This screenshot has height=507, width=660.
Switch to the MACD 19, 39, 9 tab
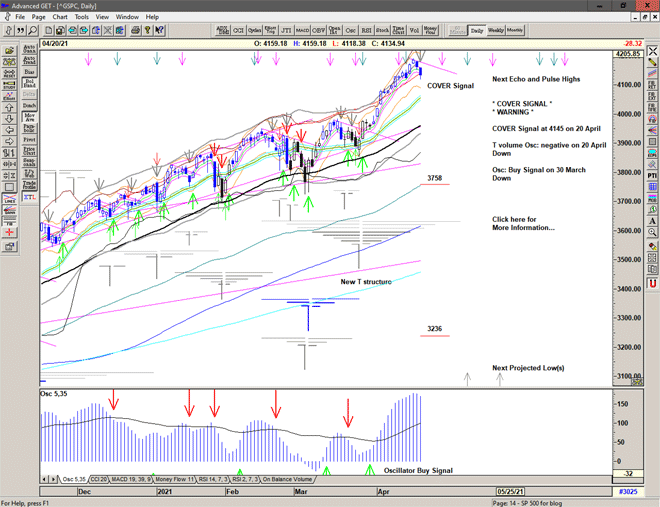(133, 480)
